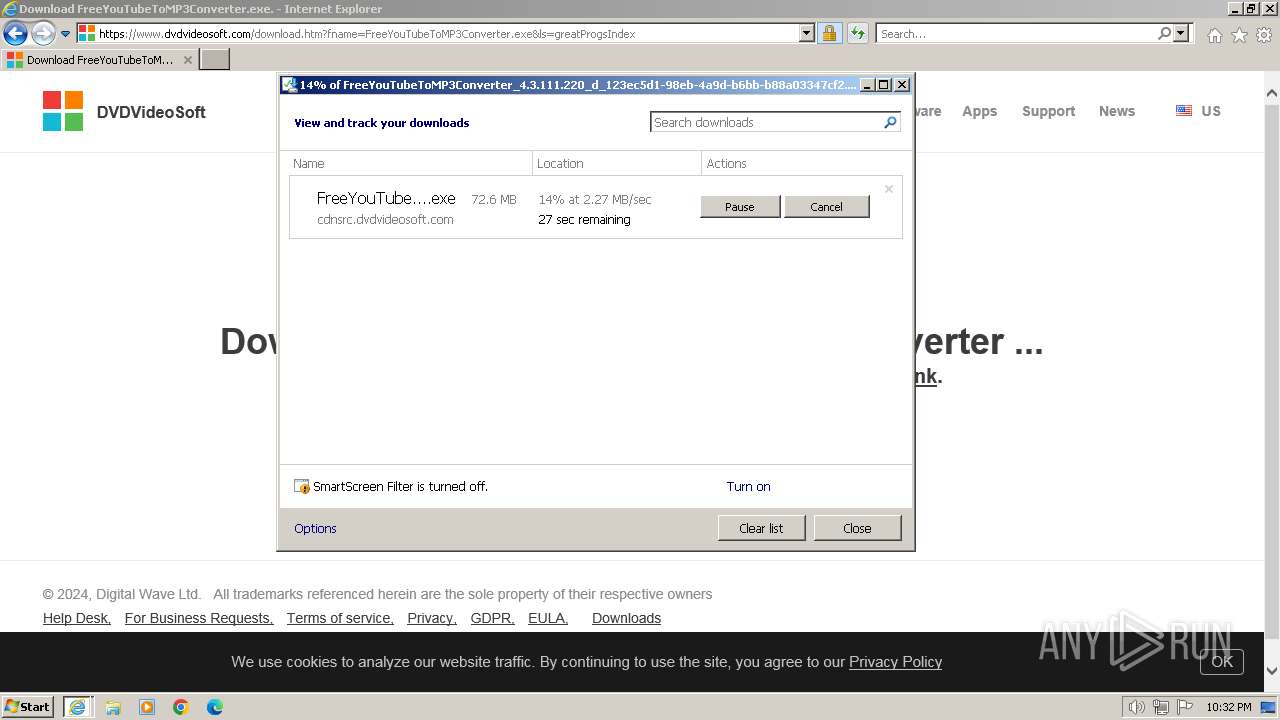Click the DVDVideoSoft logo
Screen dimensions: 1280x720
(x=124, y=111)
